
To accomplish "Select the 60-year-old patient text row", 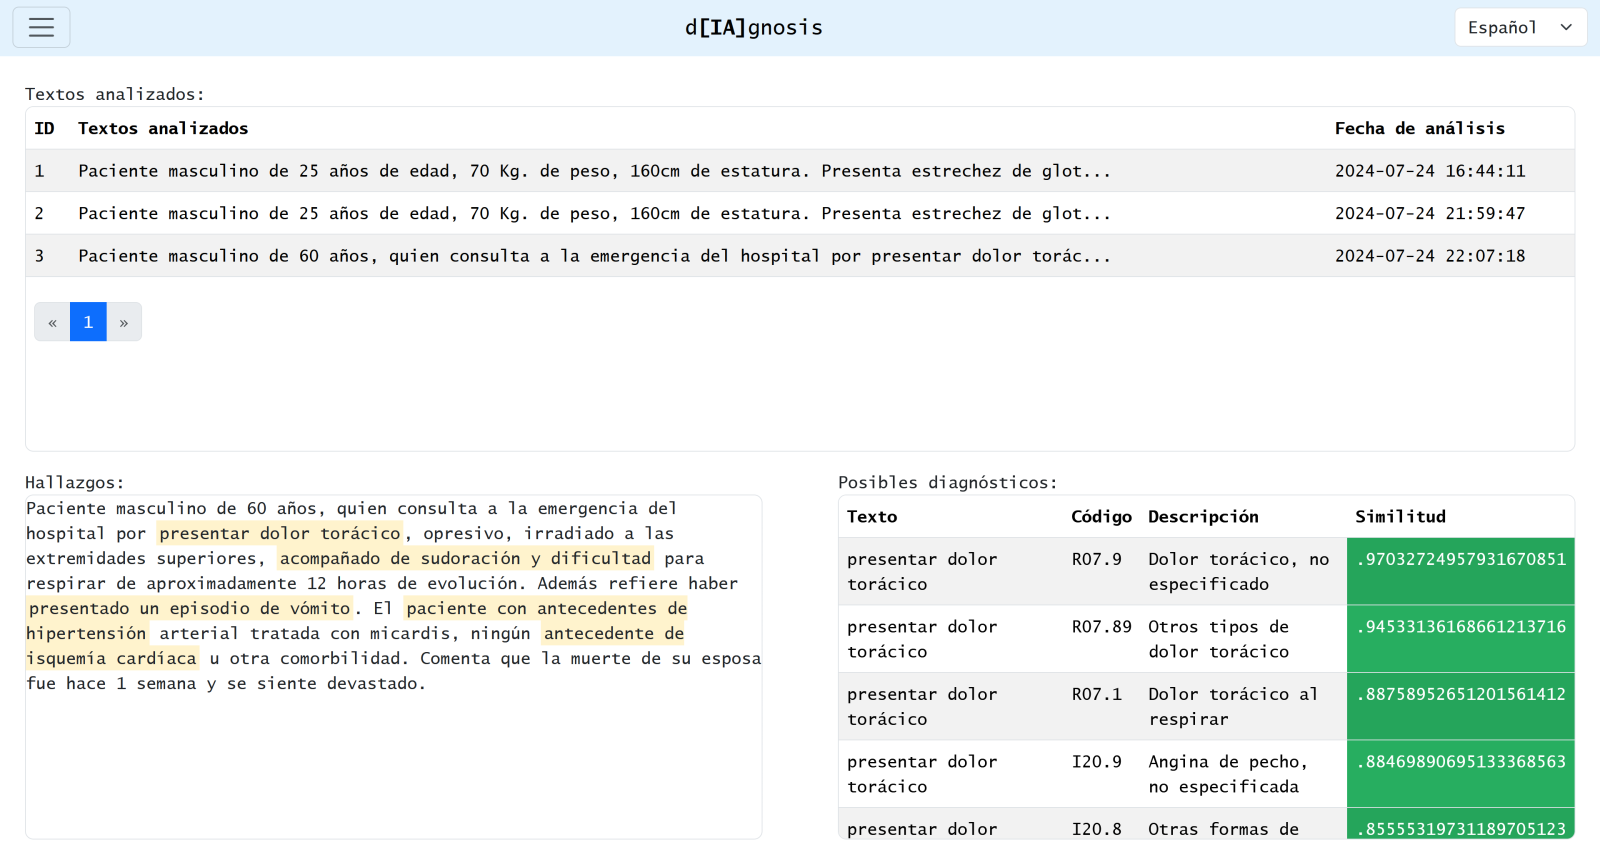I will point(594,256).
